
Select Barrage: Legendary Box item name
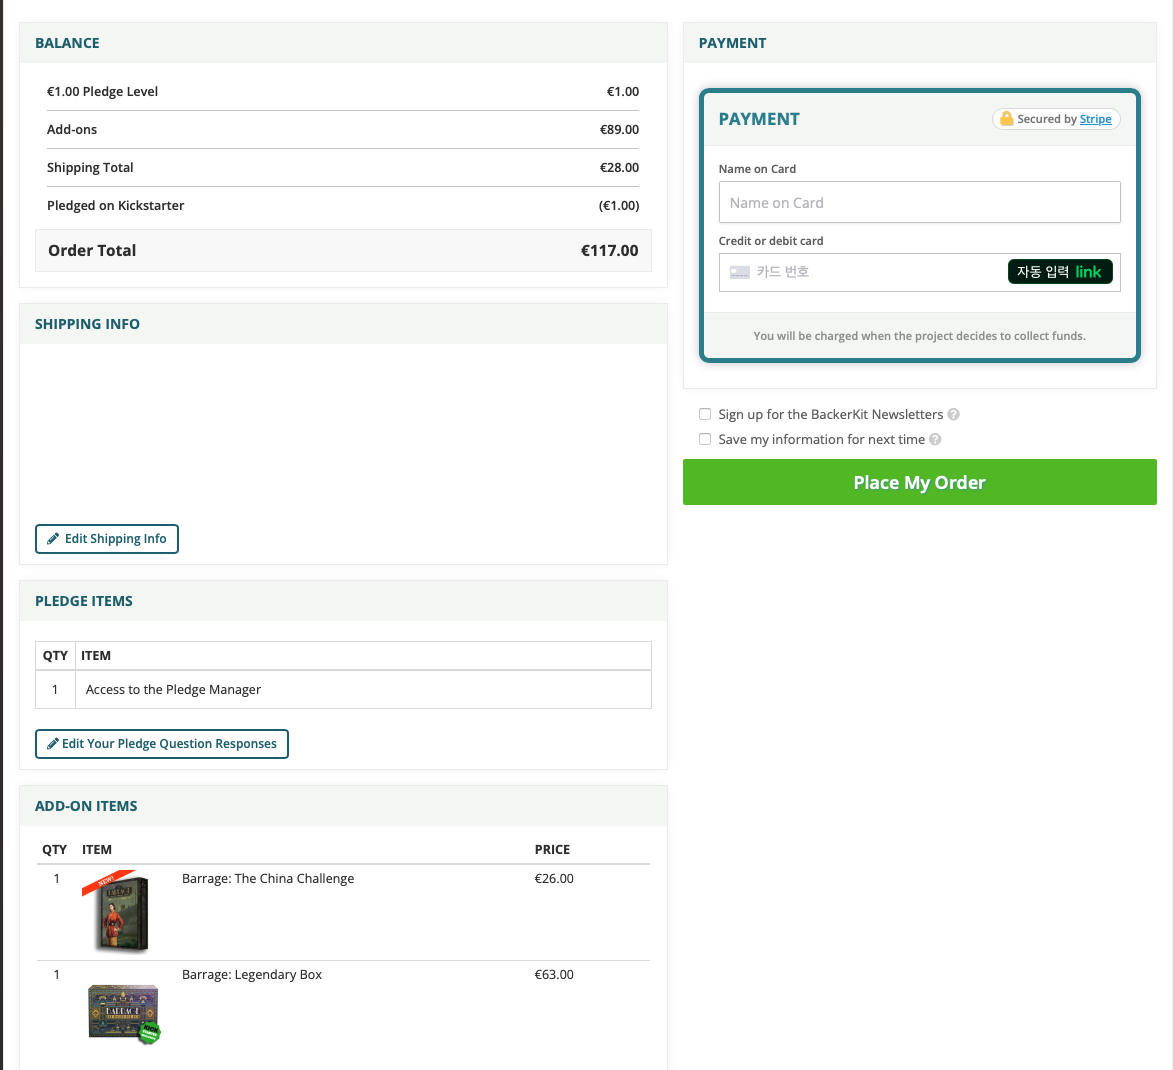point(251,974)
